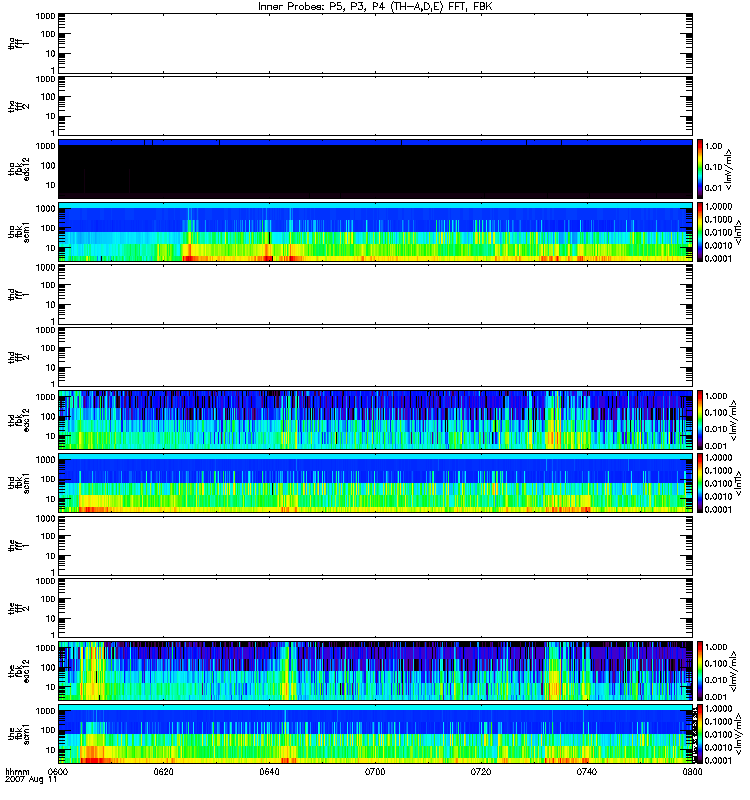Click the 'thd fff 2' panel axis label
This screenshot has height=800, width=750.
tap(18, 357)
